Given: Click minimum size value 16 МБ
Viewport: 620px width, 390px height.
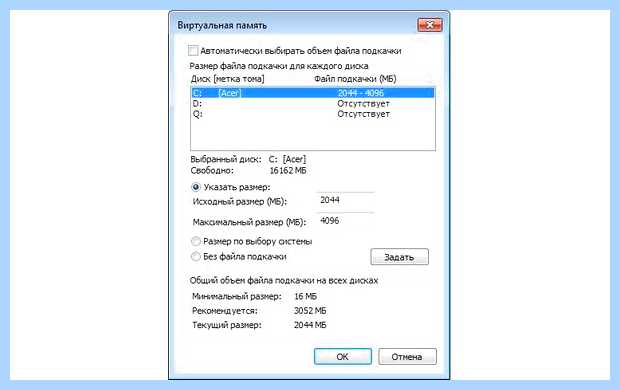Looking at the screenshot, I should point(305,296).
